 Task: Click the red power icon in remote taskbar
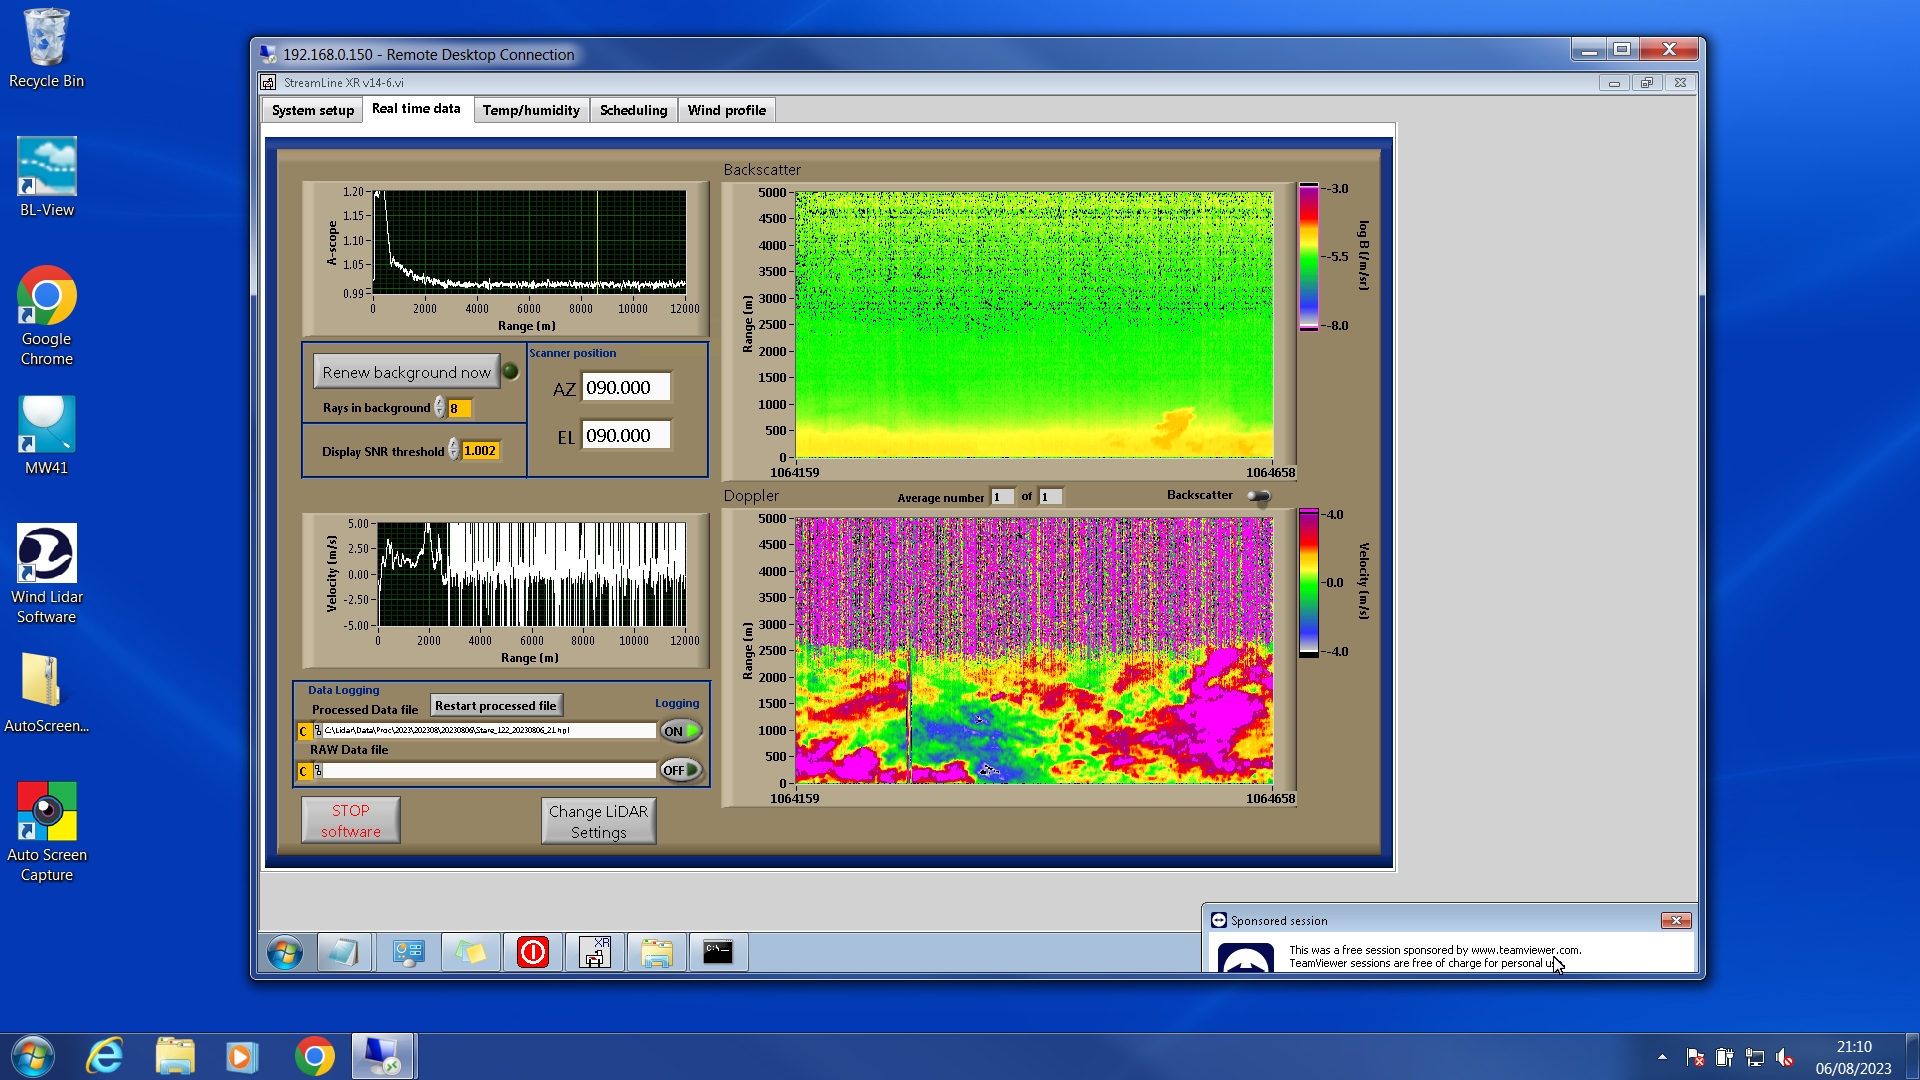[x=533, y=952]
